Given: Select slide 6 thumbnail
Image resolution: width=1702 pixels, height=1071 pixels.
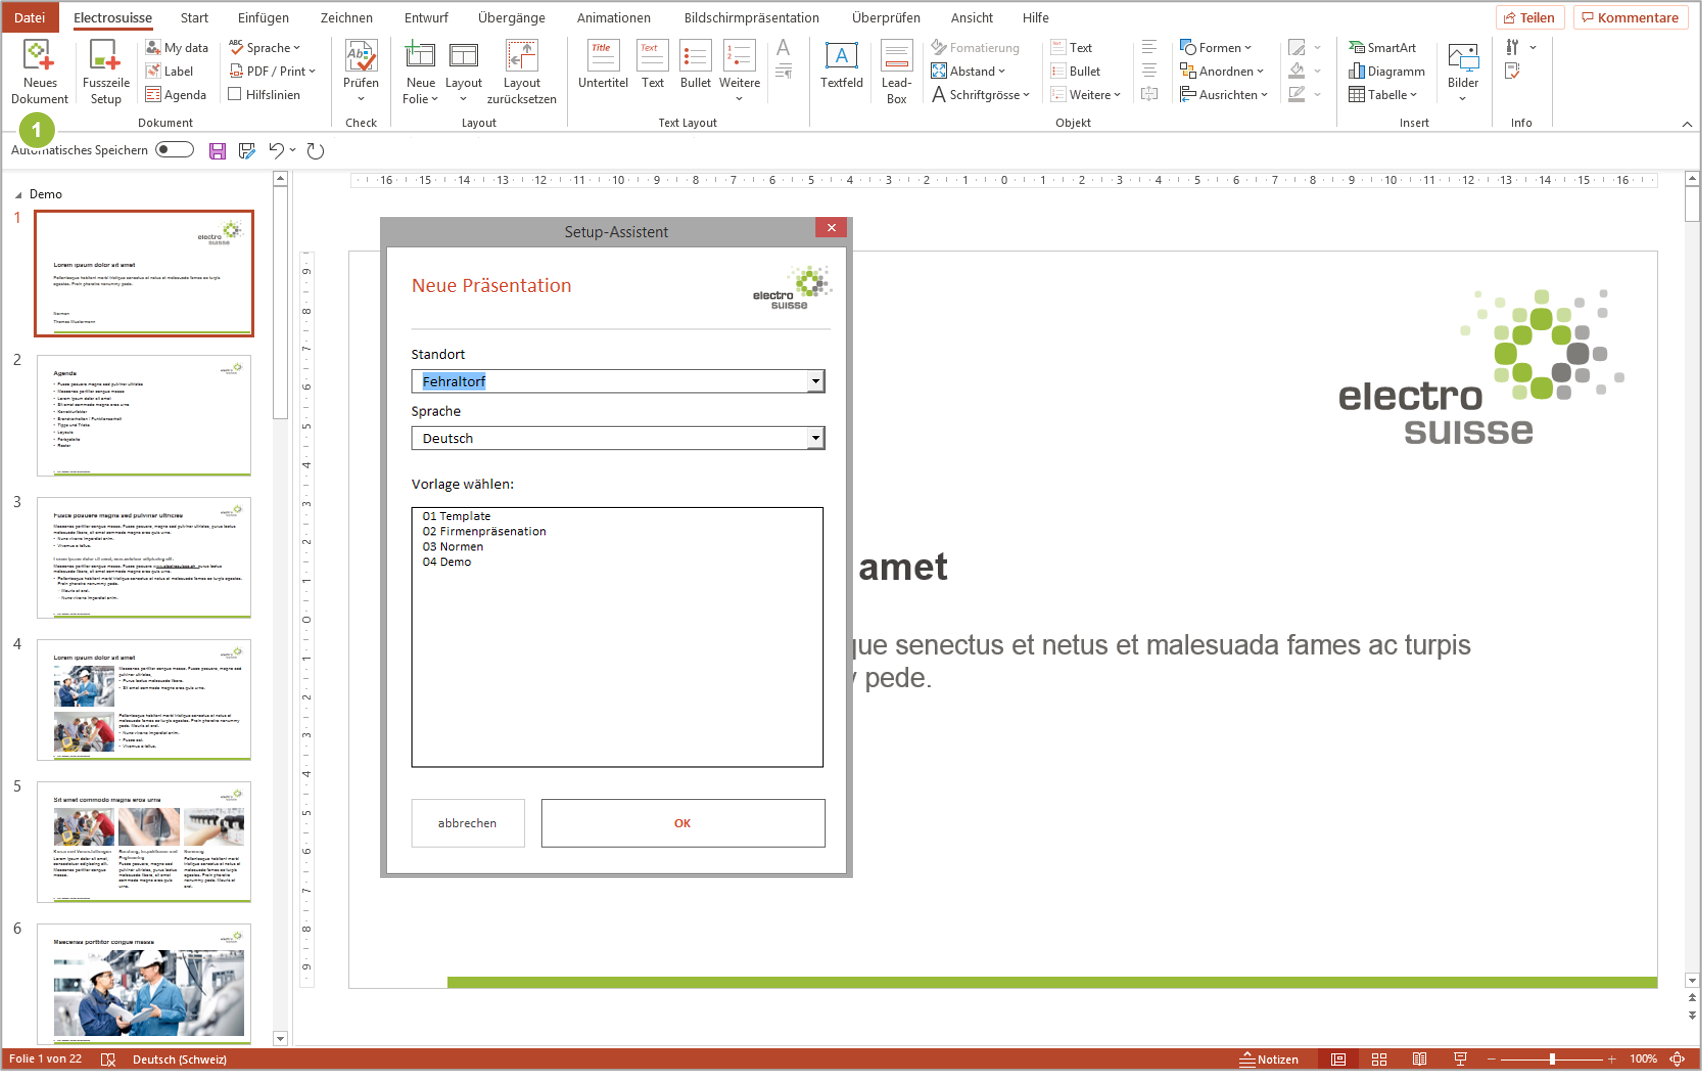Looking at the screenshot, I should (144, 984).
